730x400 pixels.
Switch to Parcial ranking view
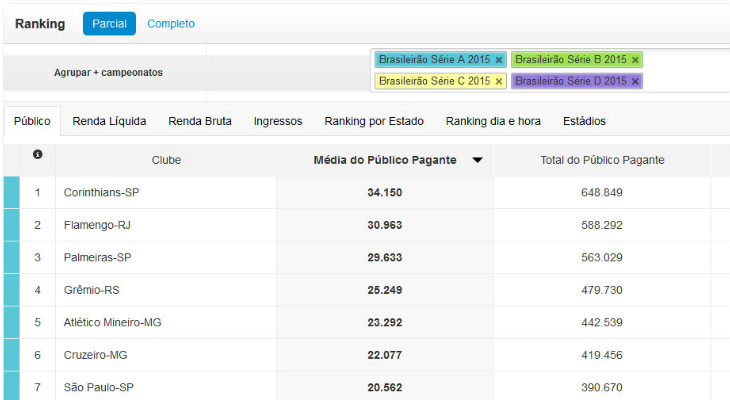(109, 24)
